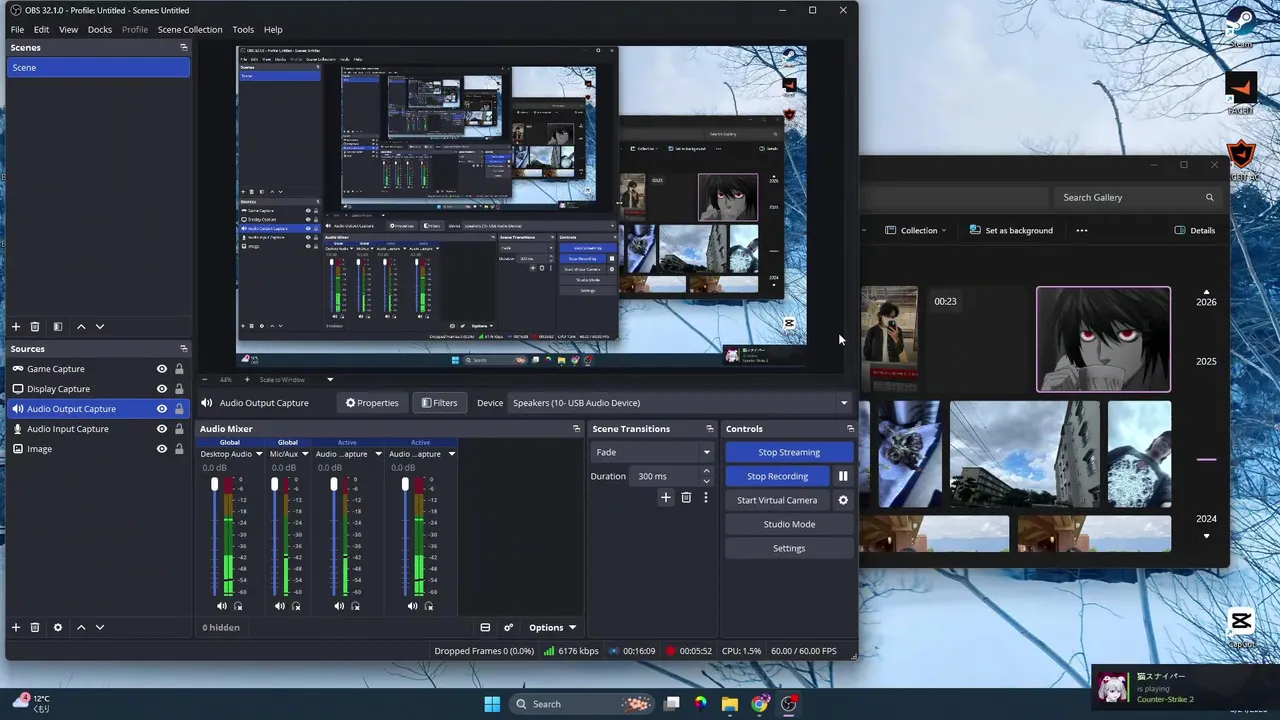Screen dimensions: 1280x720
Task: Pause recording with the pause icon
Action: pyautogui.click(x=843, y=476)
